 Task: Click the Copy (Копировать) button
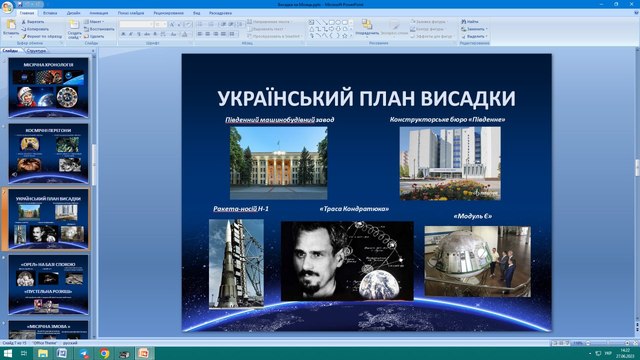[35, 29]
